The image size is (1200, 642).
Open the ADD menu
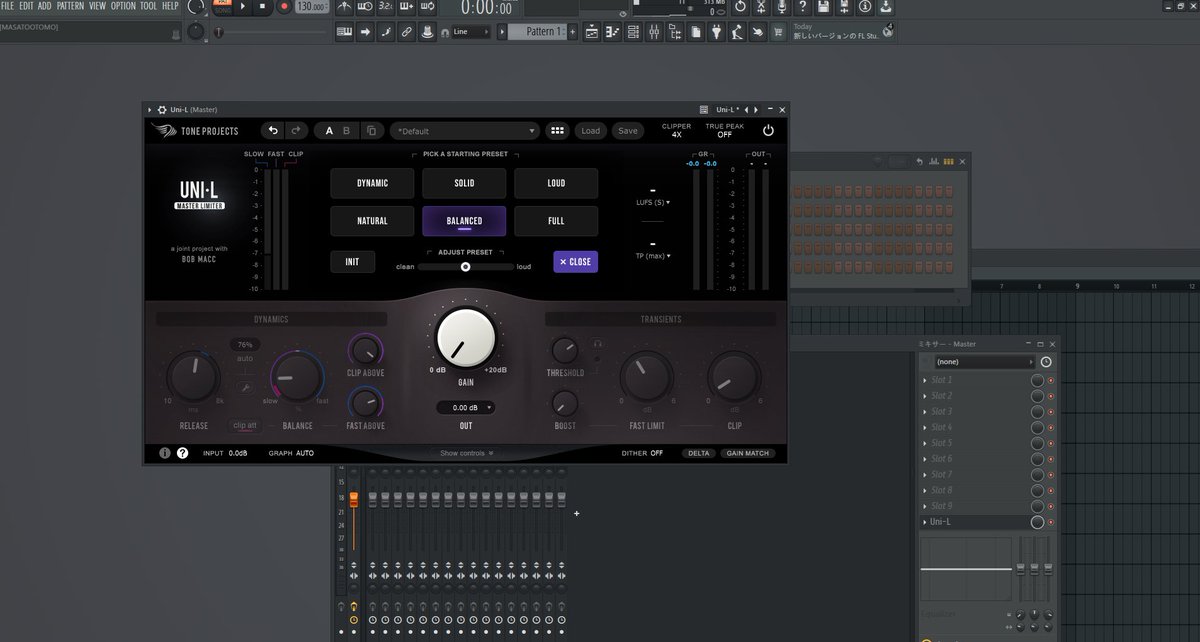pos(45,6)
